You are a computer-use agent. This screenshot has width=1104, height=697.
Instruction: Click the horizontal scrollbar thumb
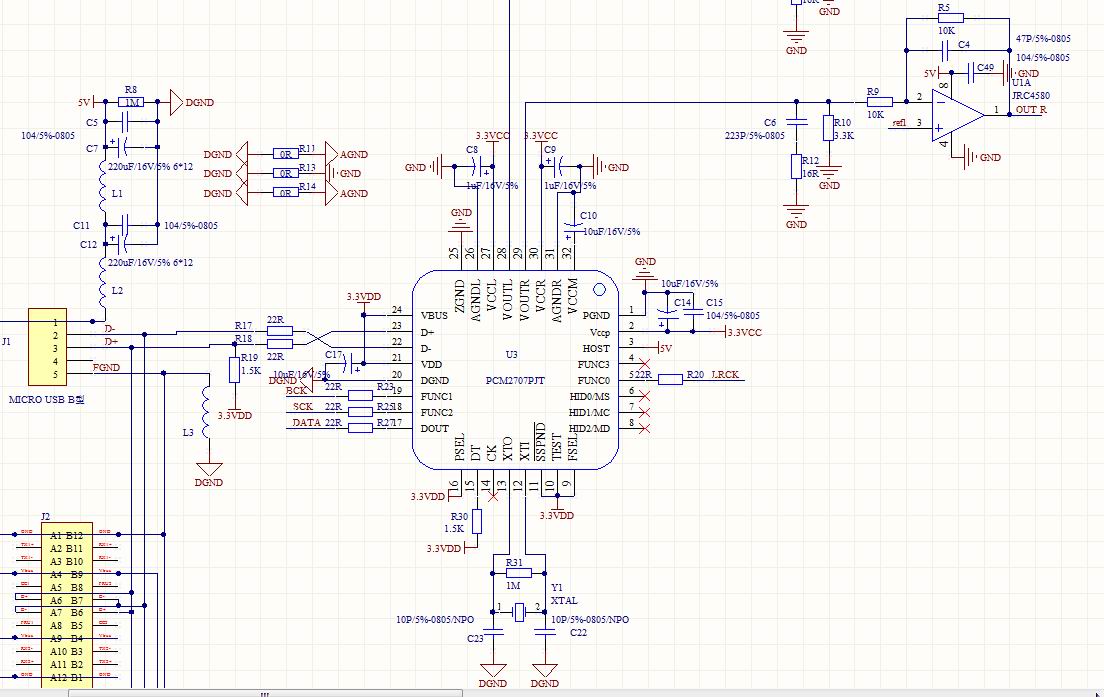click(x=265, y=693)
